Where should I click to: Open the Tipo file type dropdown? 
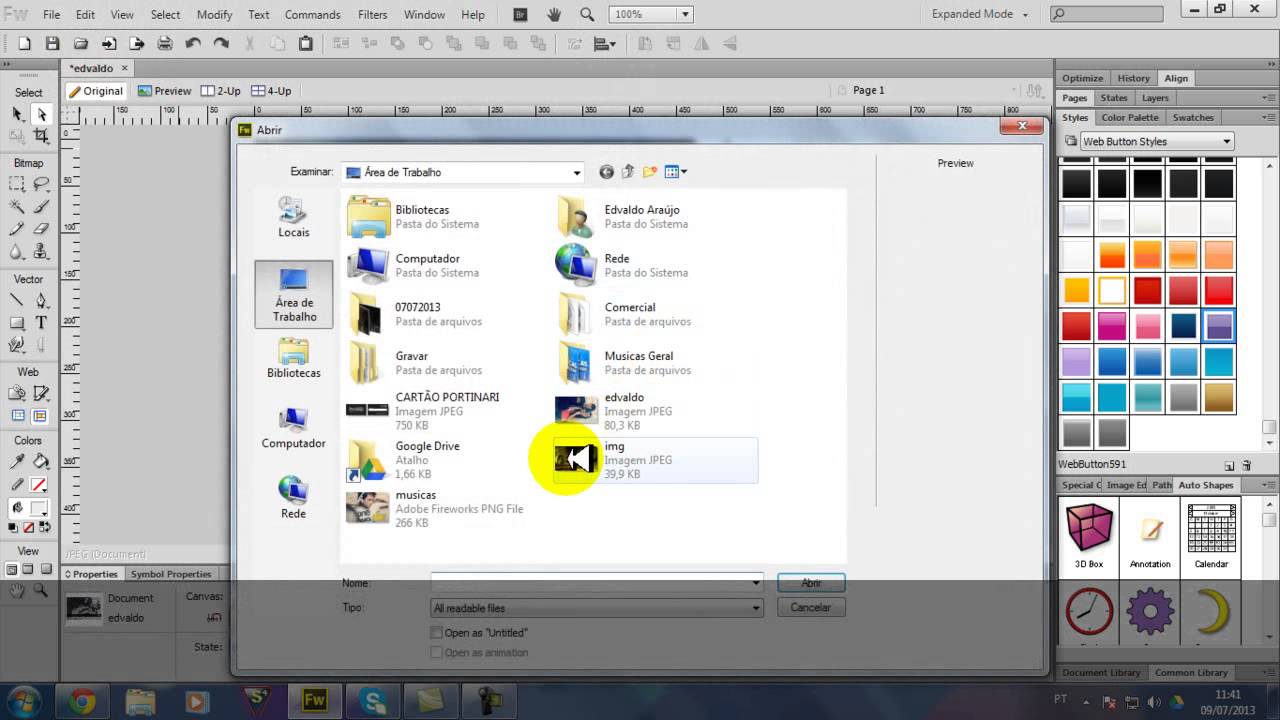[757, 608]
